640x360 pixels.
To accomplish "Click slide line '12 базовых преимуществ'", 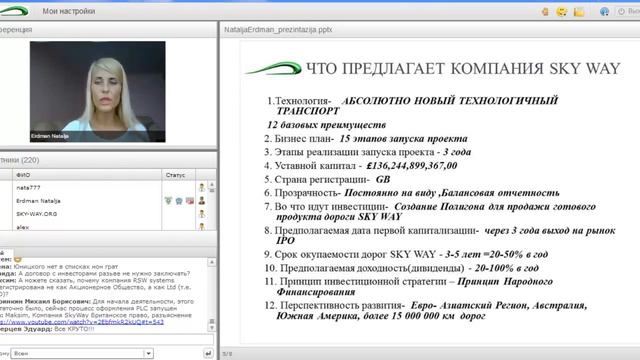I will pos(327,125).
